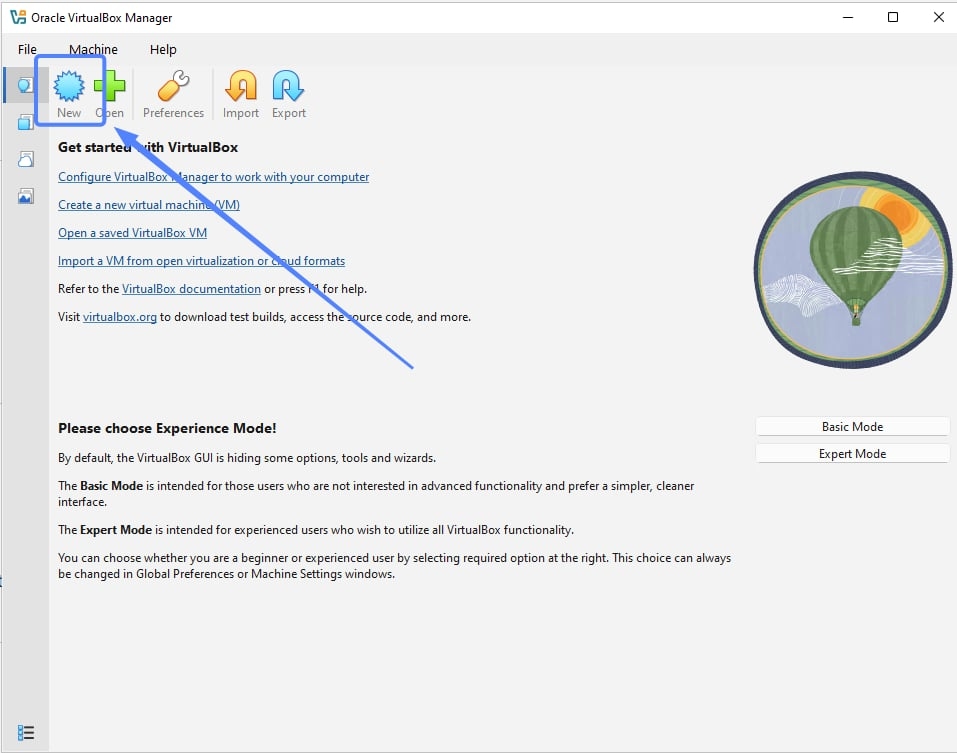
Task: Select the Machines stacked-squares sidebar icon
Action: click(26, 122)
